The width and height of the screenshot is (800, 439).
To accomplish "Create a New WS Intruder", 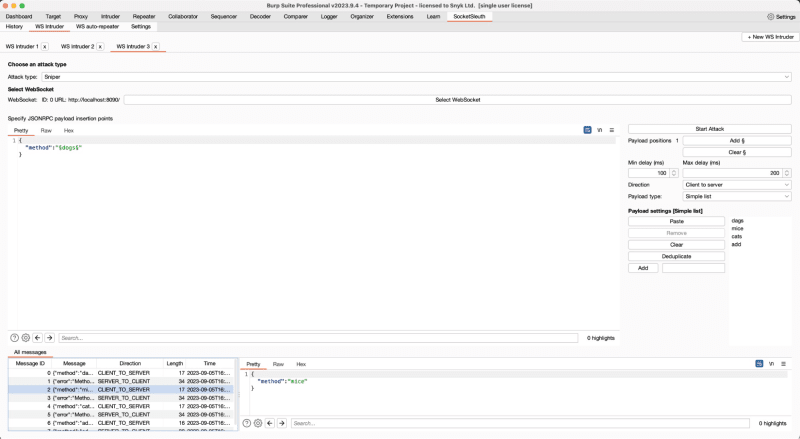I will click(770, 37).
